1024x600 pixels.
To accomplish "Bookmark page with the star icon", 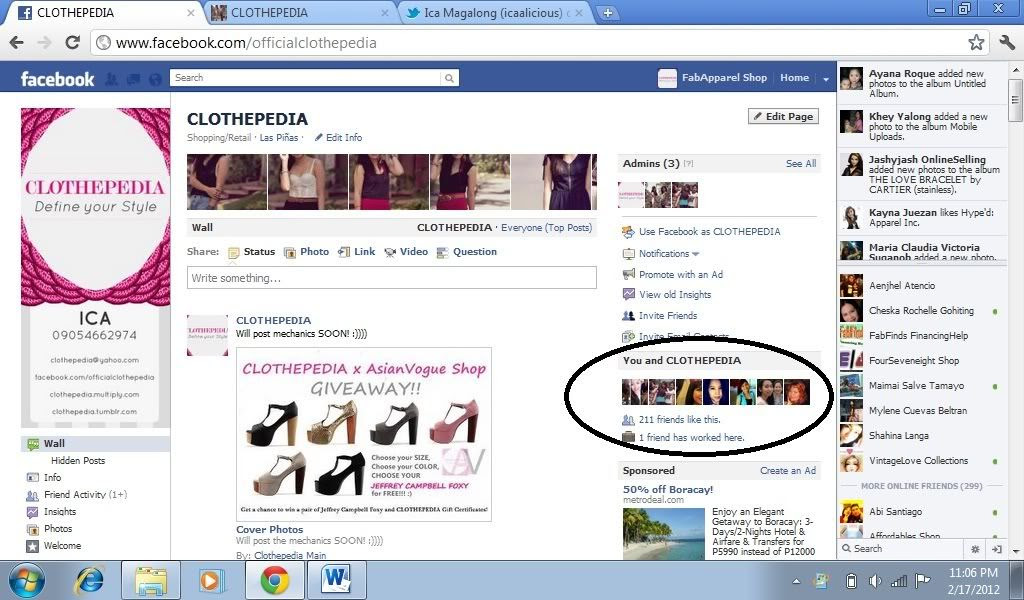I will [x=976, y=43].
